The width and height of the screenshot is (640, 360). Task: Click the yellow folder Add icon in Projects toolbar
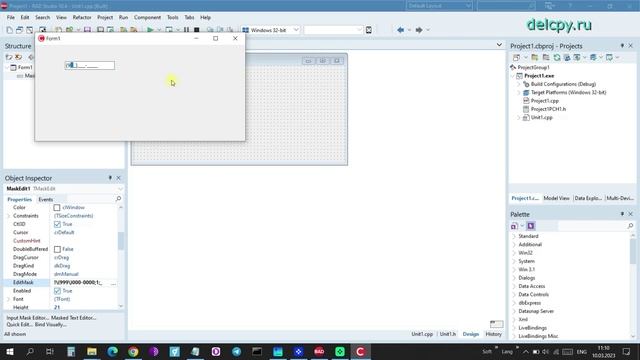(535, 58)
